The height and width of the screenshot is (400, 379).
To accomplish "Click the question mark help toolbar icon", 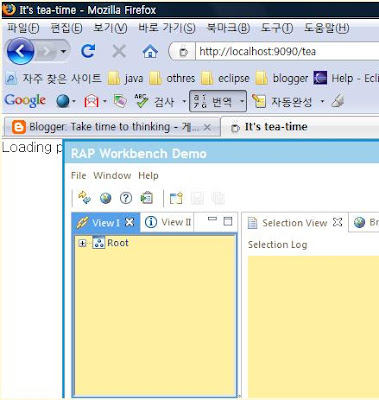I will coord(126,198).
